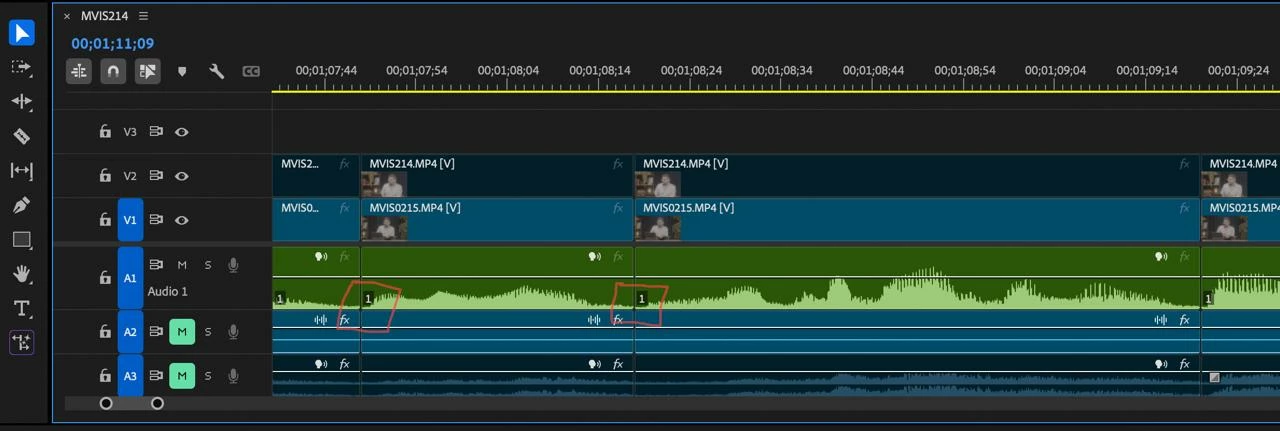Click the right zoom scrollbar handle
This screenshot has width=1280, height=431.
click(x=157, y=403)
